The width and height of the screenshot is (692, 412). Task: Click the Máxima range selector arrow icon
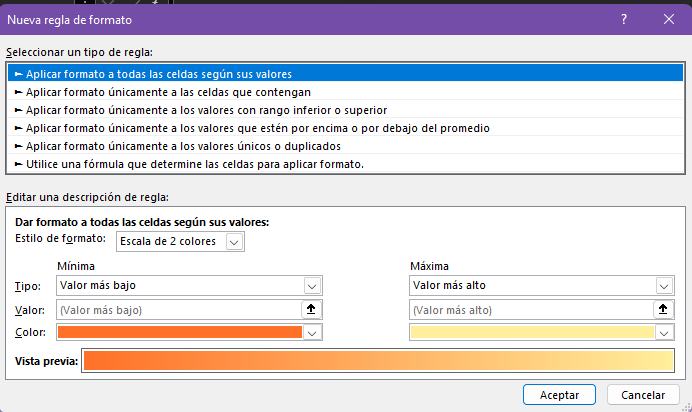(663, 309)
